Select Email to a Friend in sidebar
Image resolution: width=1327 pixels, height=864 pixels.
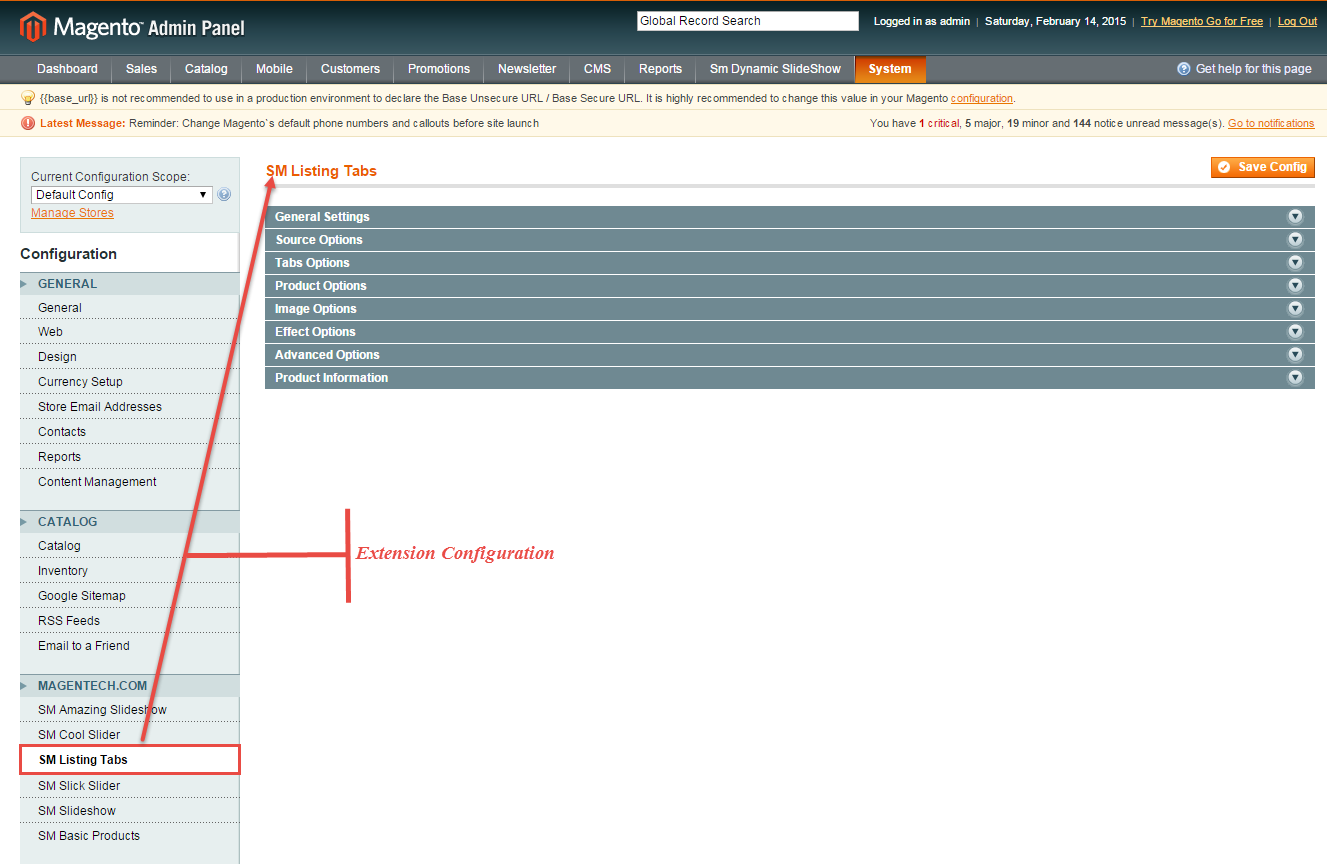[129, 646]
